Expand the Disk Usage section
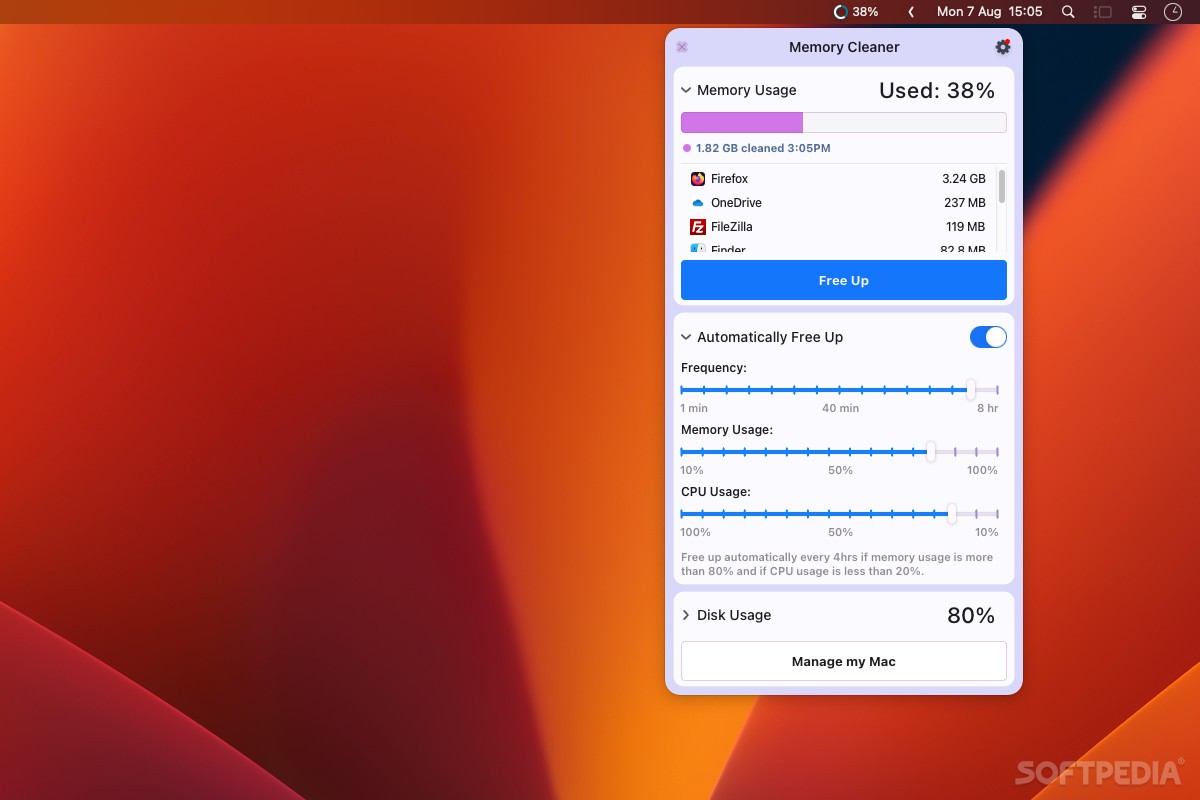 [x=686, y=615]
